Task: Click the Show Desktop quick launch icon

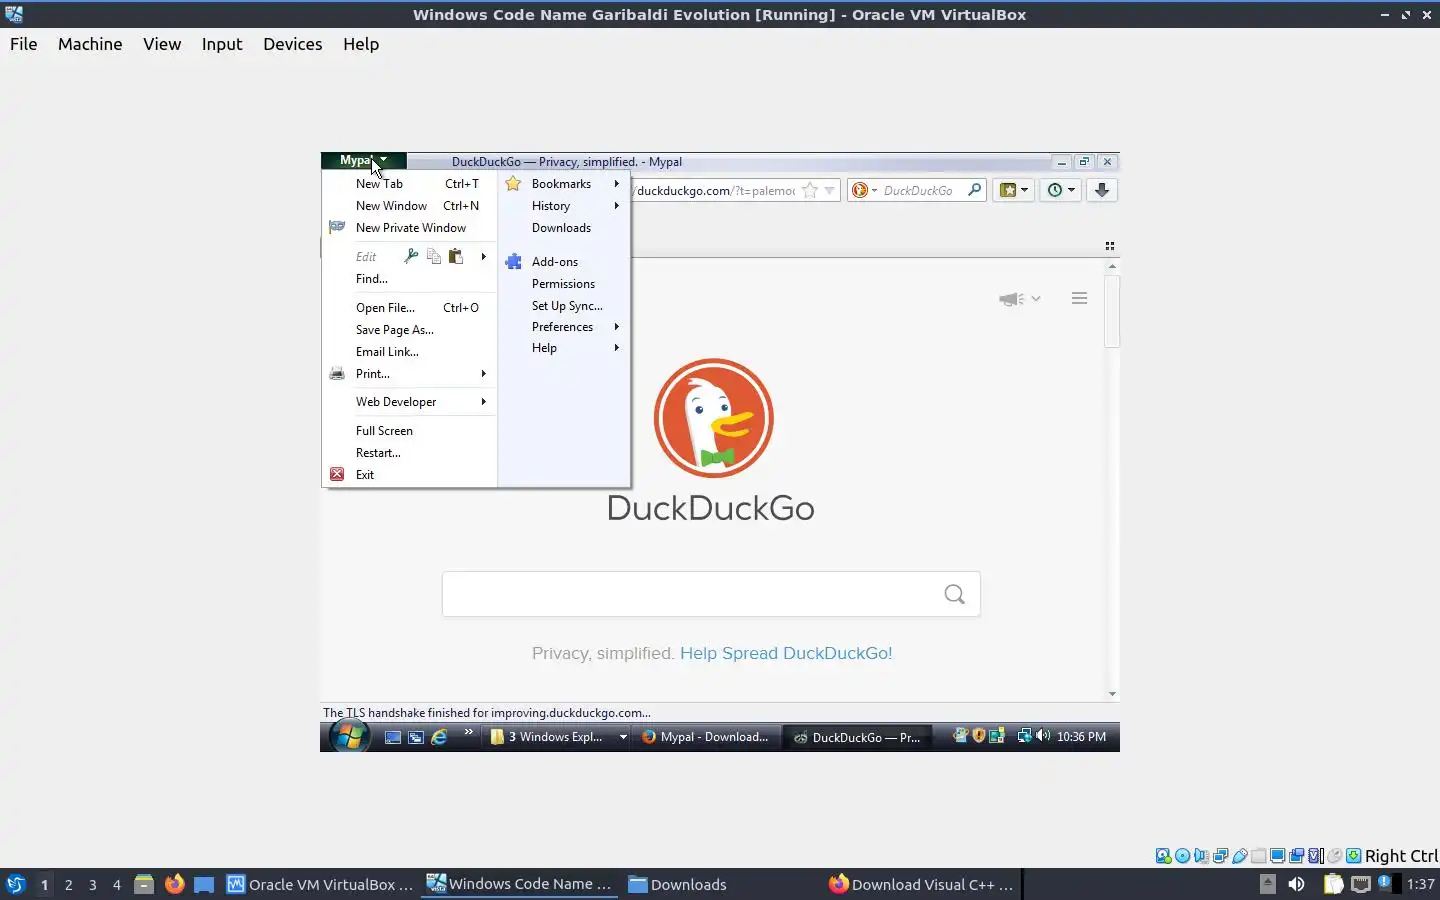Action: point(393,737)
